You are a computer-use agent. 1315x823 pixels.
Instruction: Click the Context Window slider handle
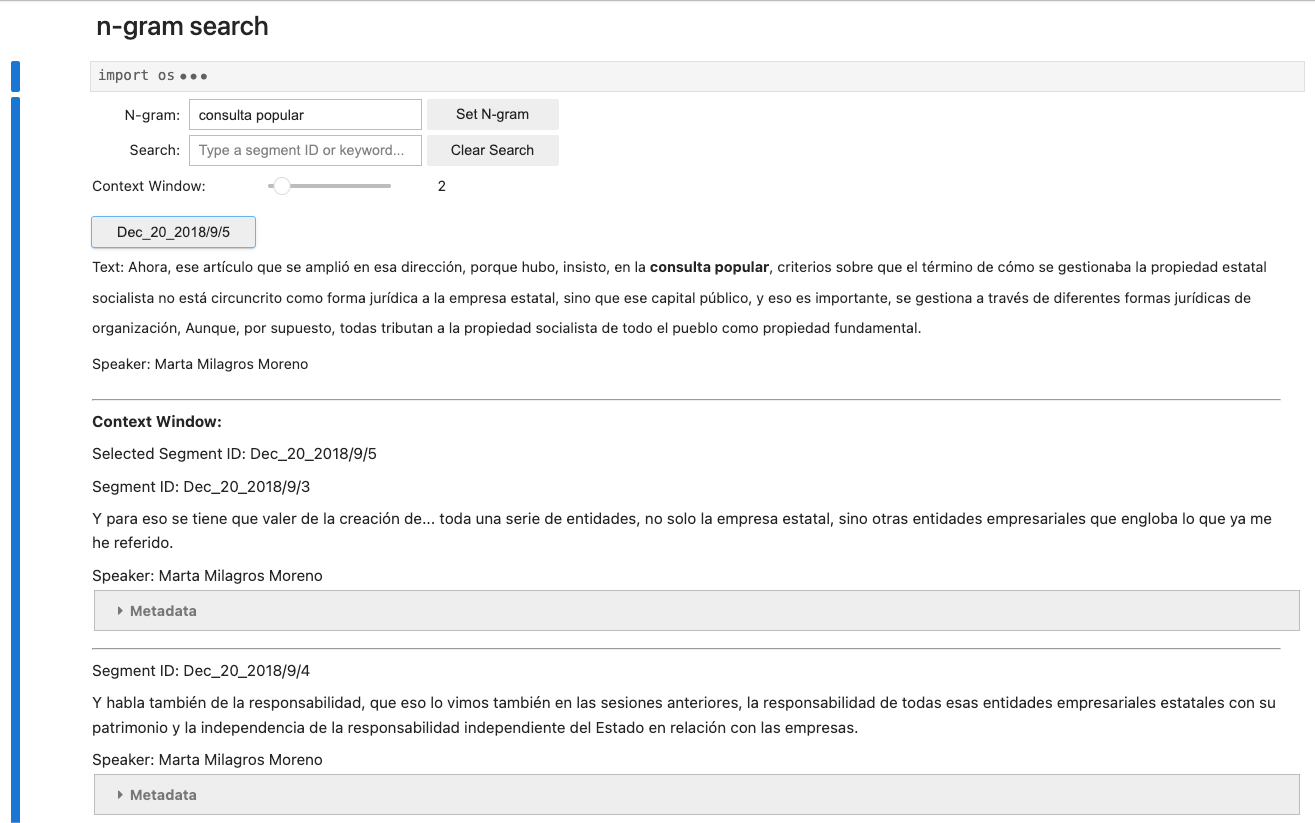click(282, 186)
